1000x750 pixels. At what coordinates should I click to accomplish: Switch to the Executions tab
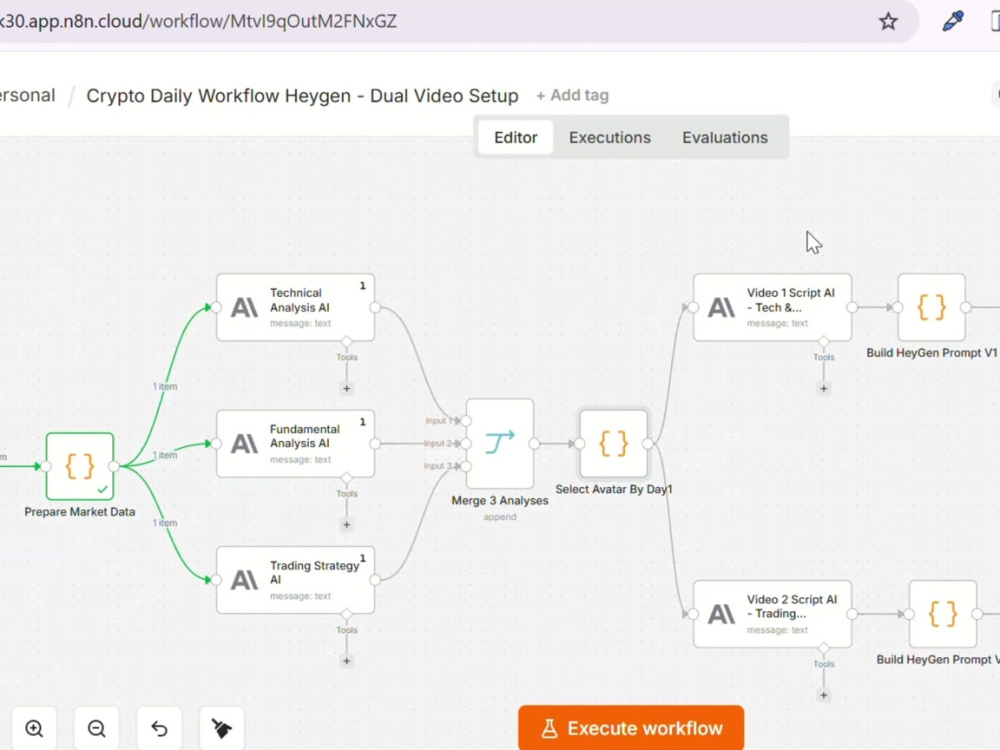610,137
